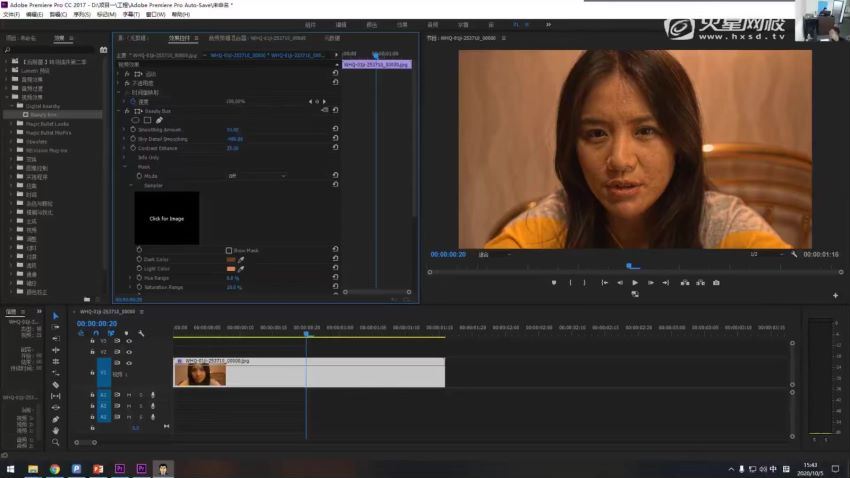850x478 pixels.
Task: Click the Light Color swatch
Action: point(231,269)
